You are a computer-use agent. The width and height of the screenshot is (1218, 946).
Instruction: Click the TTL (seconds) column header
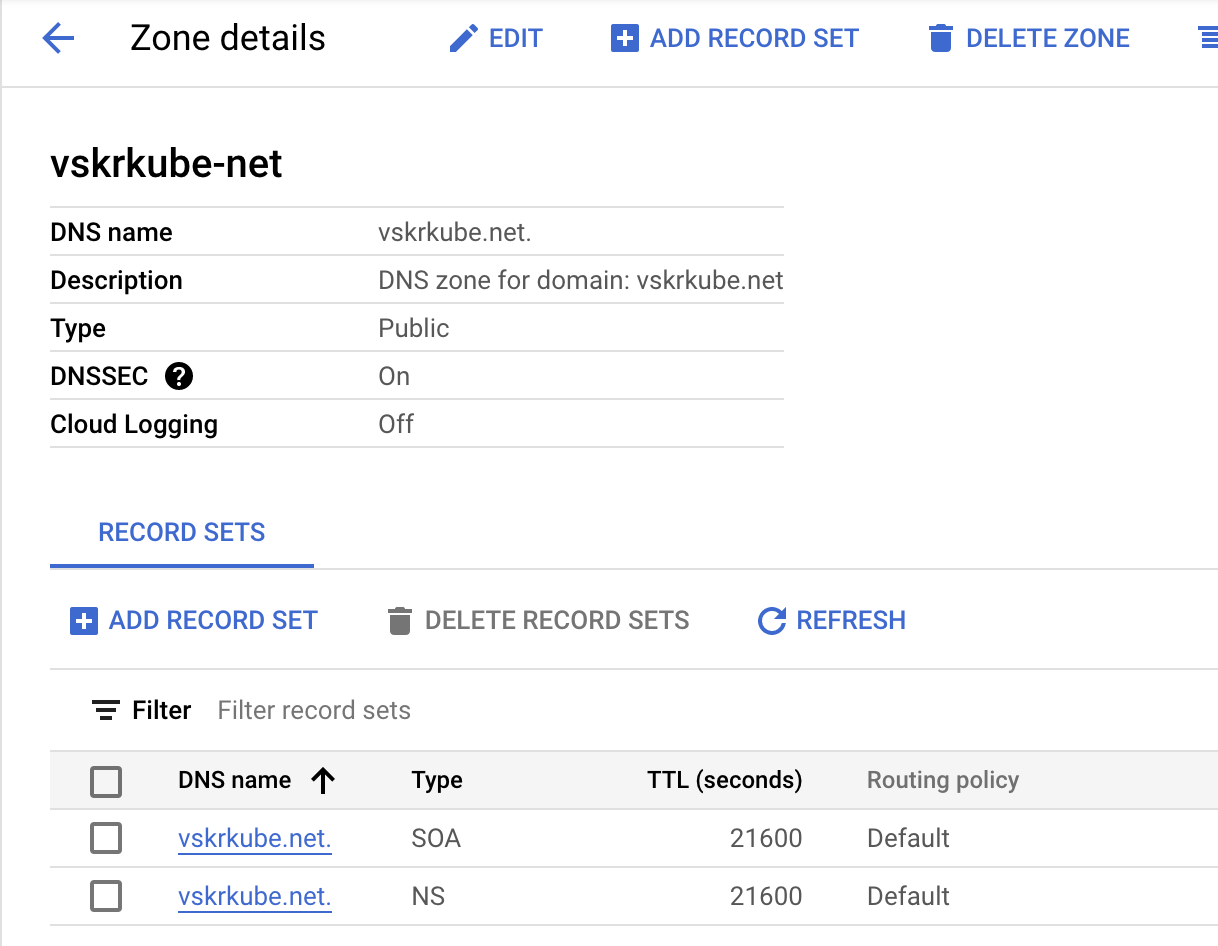724,781
